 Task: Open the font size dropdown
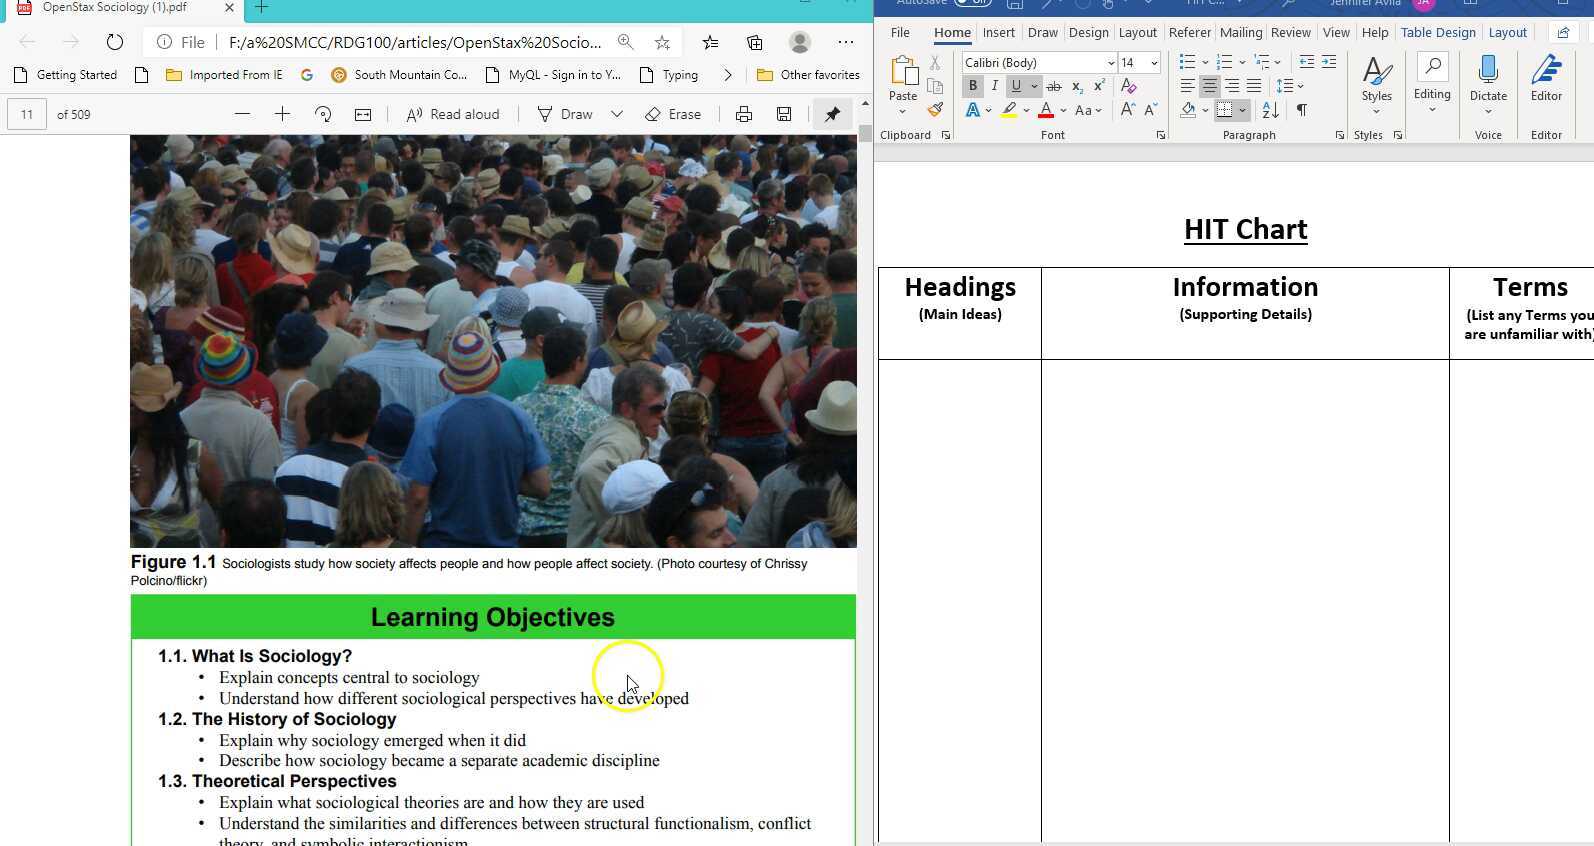pyautogui.click(x=1154, y=63)
